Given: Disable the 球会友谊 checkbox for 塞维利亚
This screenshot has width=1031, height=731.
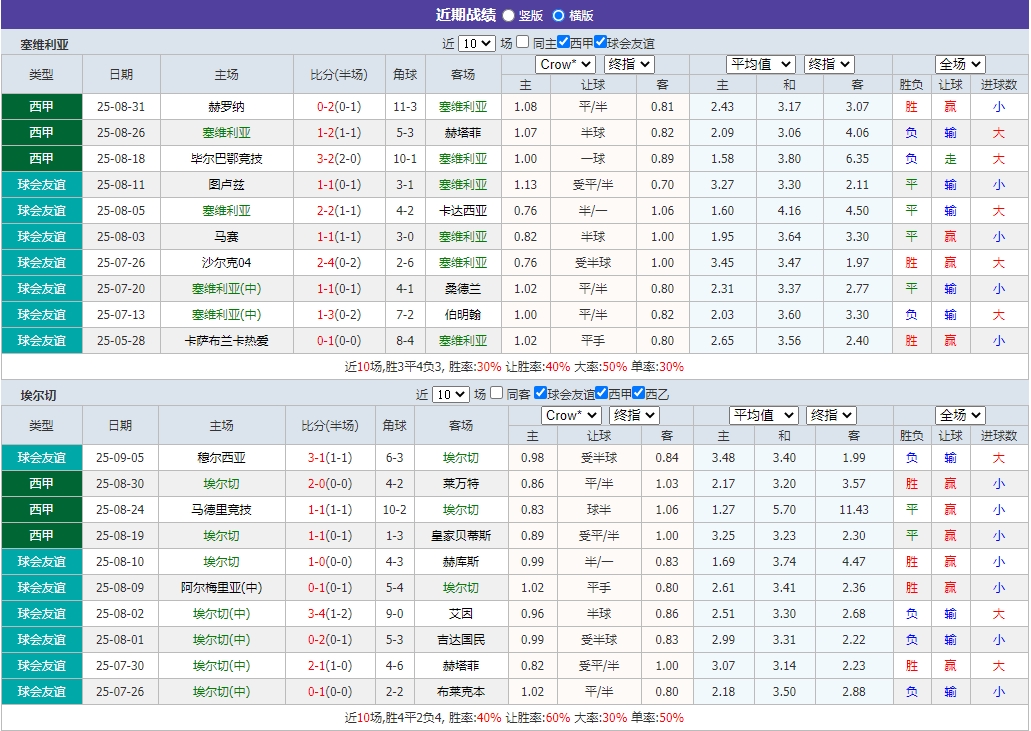Looking at the screenshot, I should [601, 44].
